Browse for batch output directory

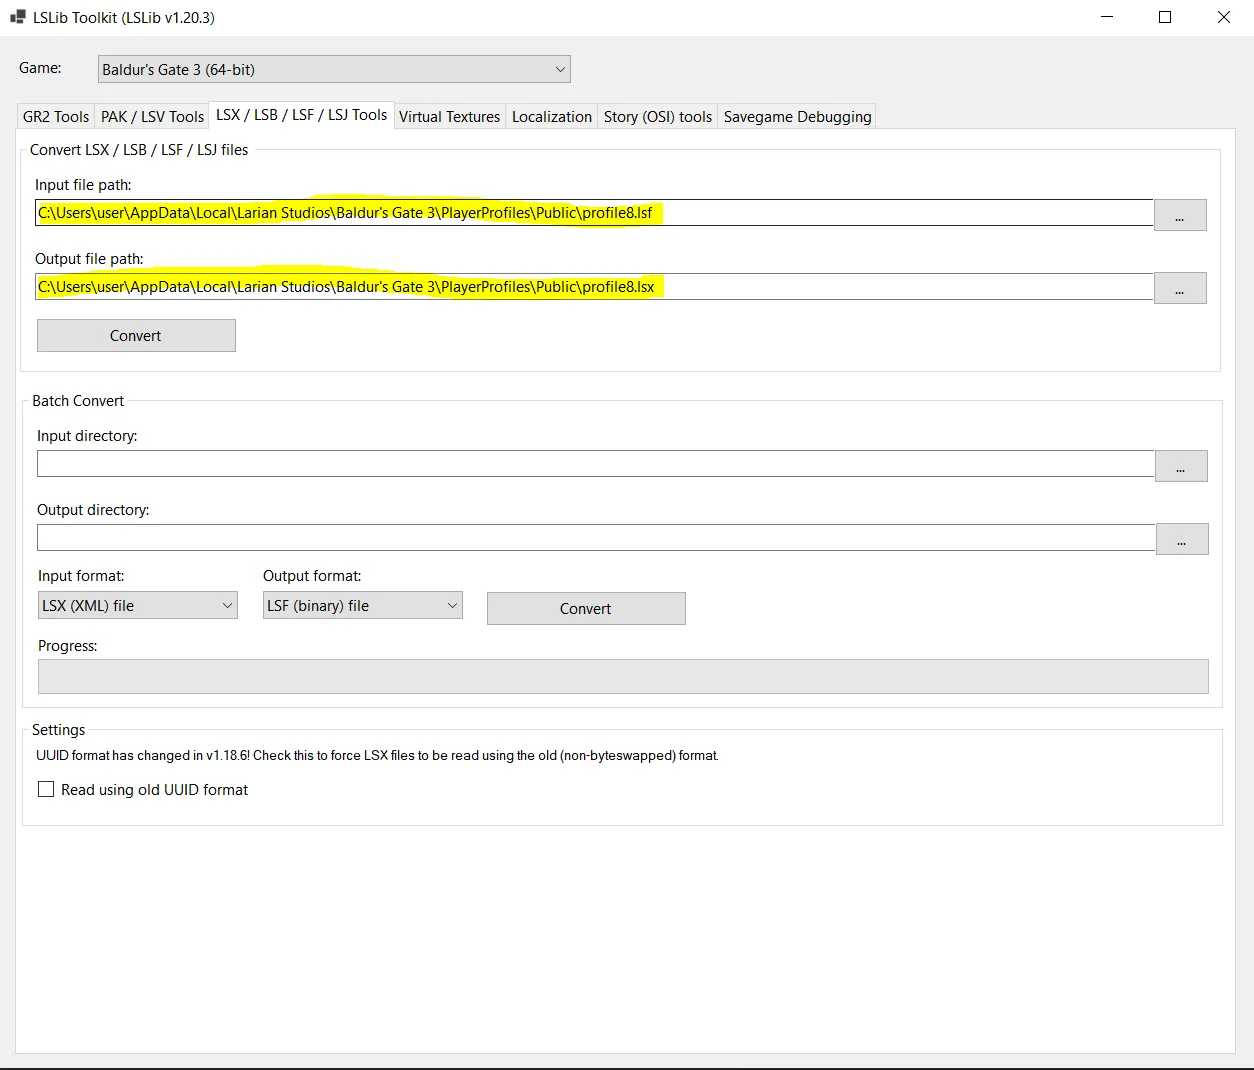click(x=1182, y=539)
